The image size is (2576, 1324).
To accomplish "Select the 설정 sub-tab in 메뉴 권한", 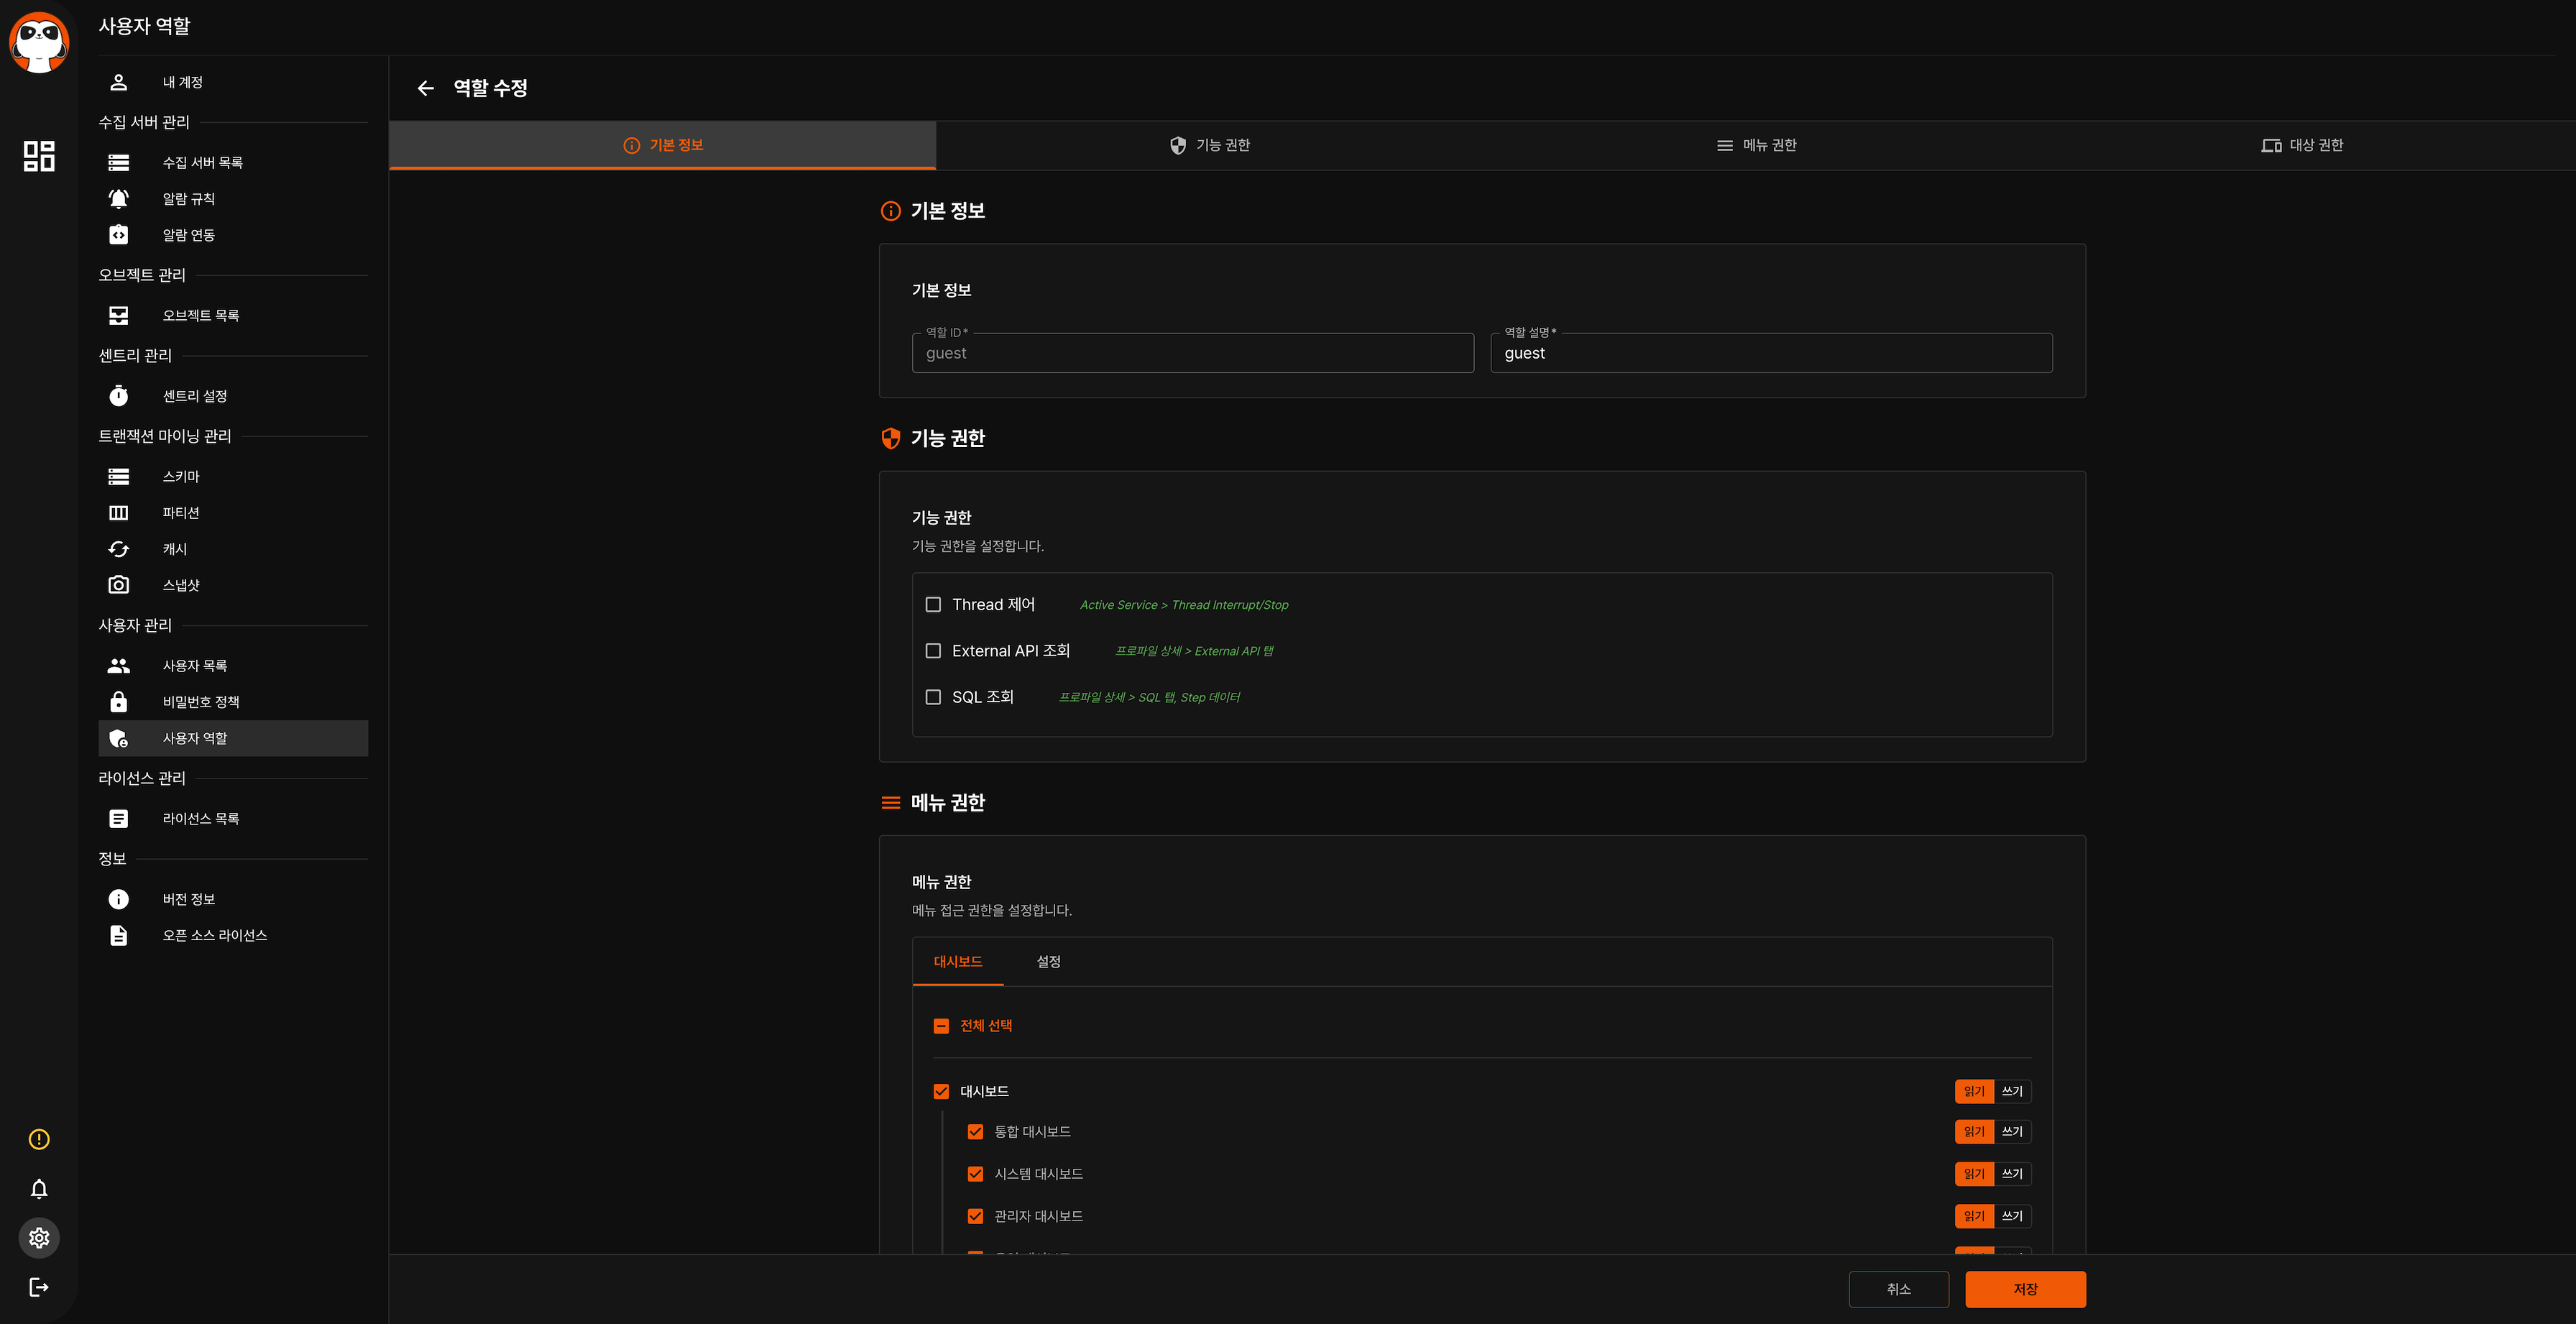I will tap(1048, 961).
